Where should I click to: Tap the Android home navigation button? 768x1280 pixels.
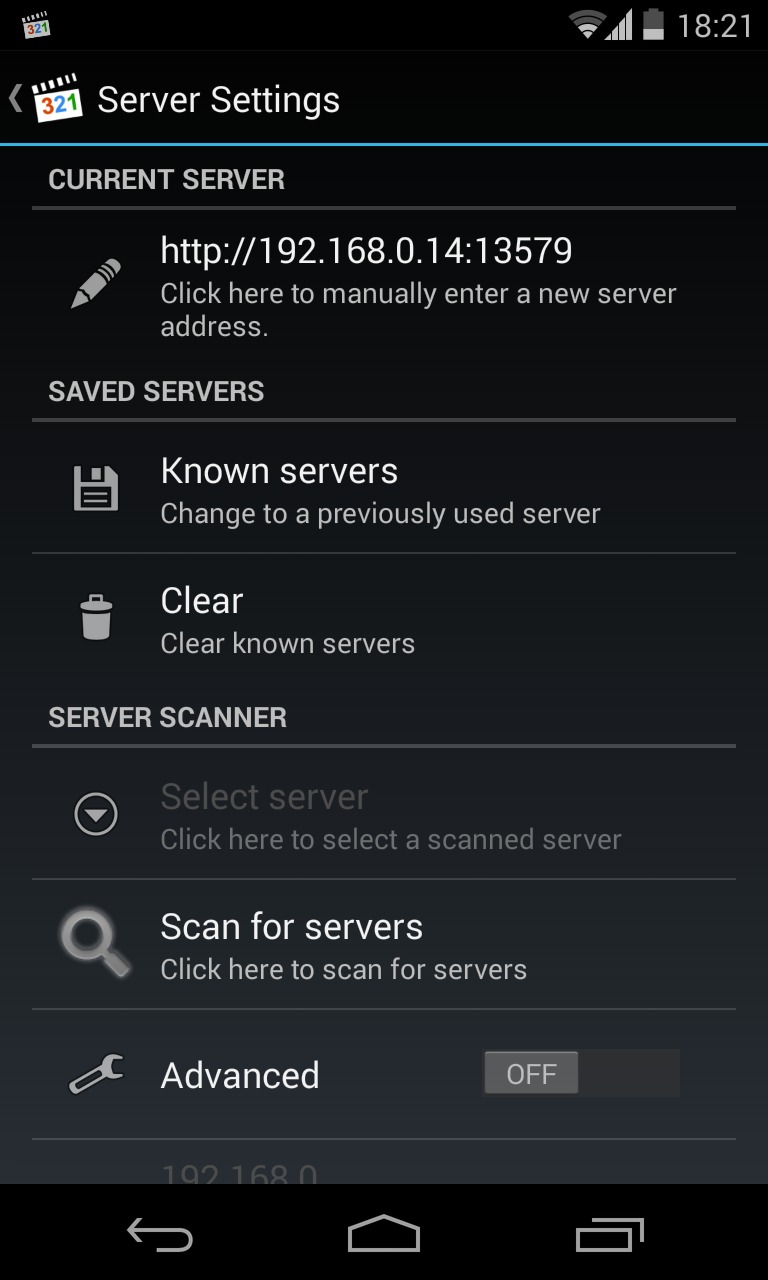(x=384, y=1234)
